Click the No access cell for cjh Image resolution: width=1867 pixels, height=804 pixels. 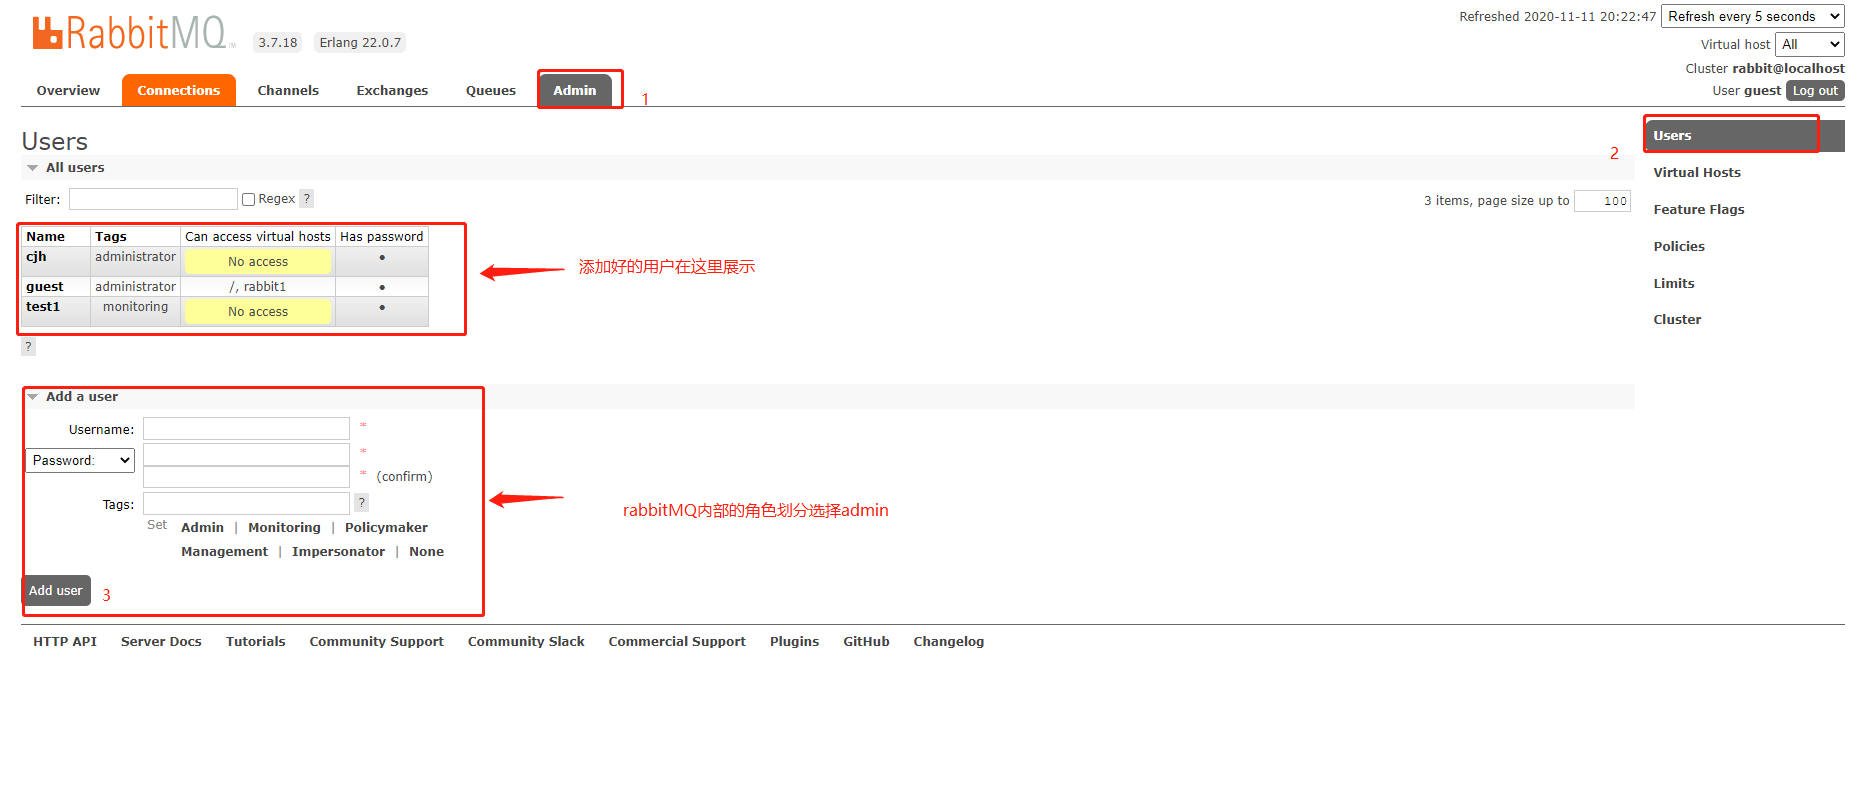(x=258, y=262)
